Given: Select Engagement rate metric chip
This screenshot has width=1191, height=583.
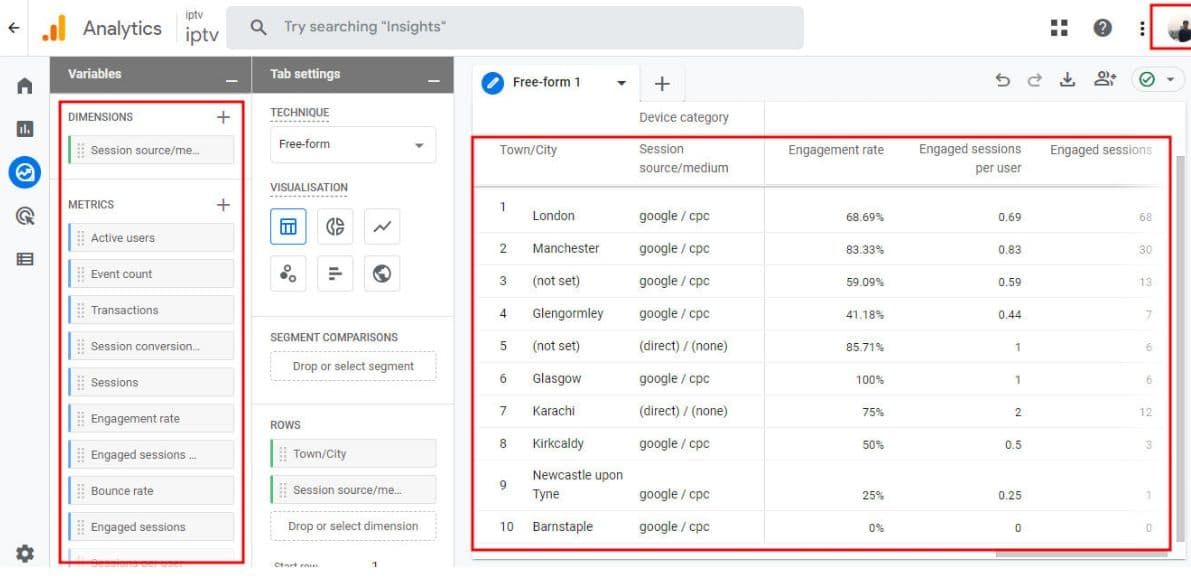Looking at the screenshot, I should (151, 418).
